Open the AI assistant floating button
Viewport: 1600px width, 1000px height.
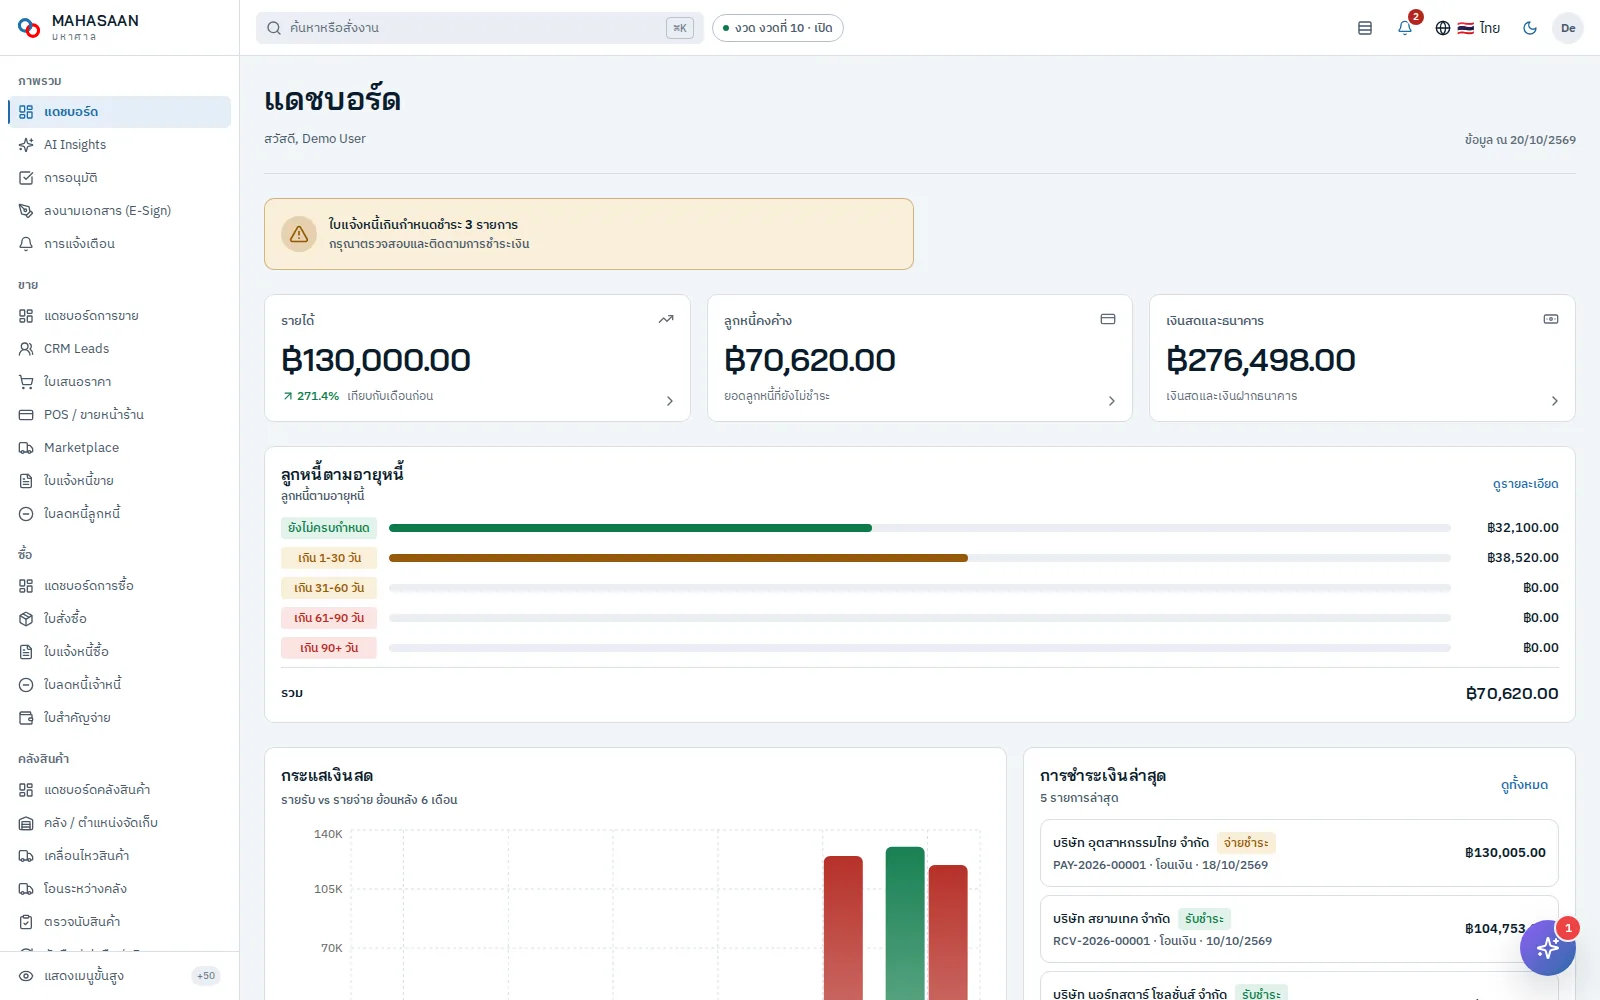(x=1548, y=947)
